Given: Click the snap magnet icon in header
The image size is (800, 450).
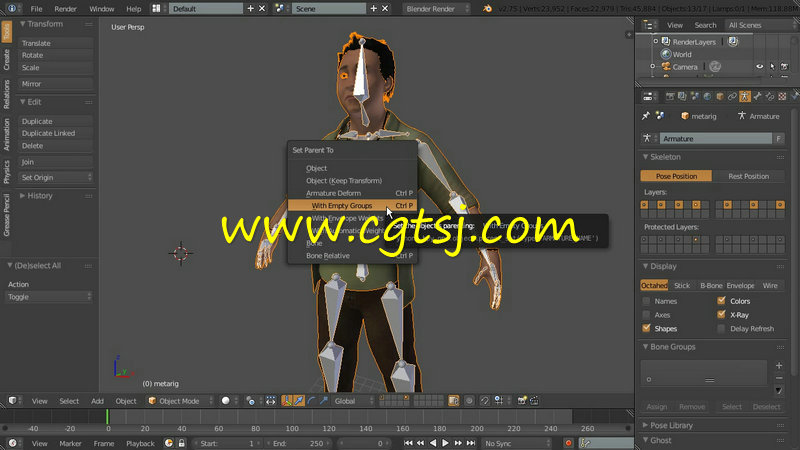Looking at the screenshot, I should (x=485, y=401).
